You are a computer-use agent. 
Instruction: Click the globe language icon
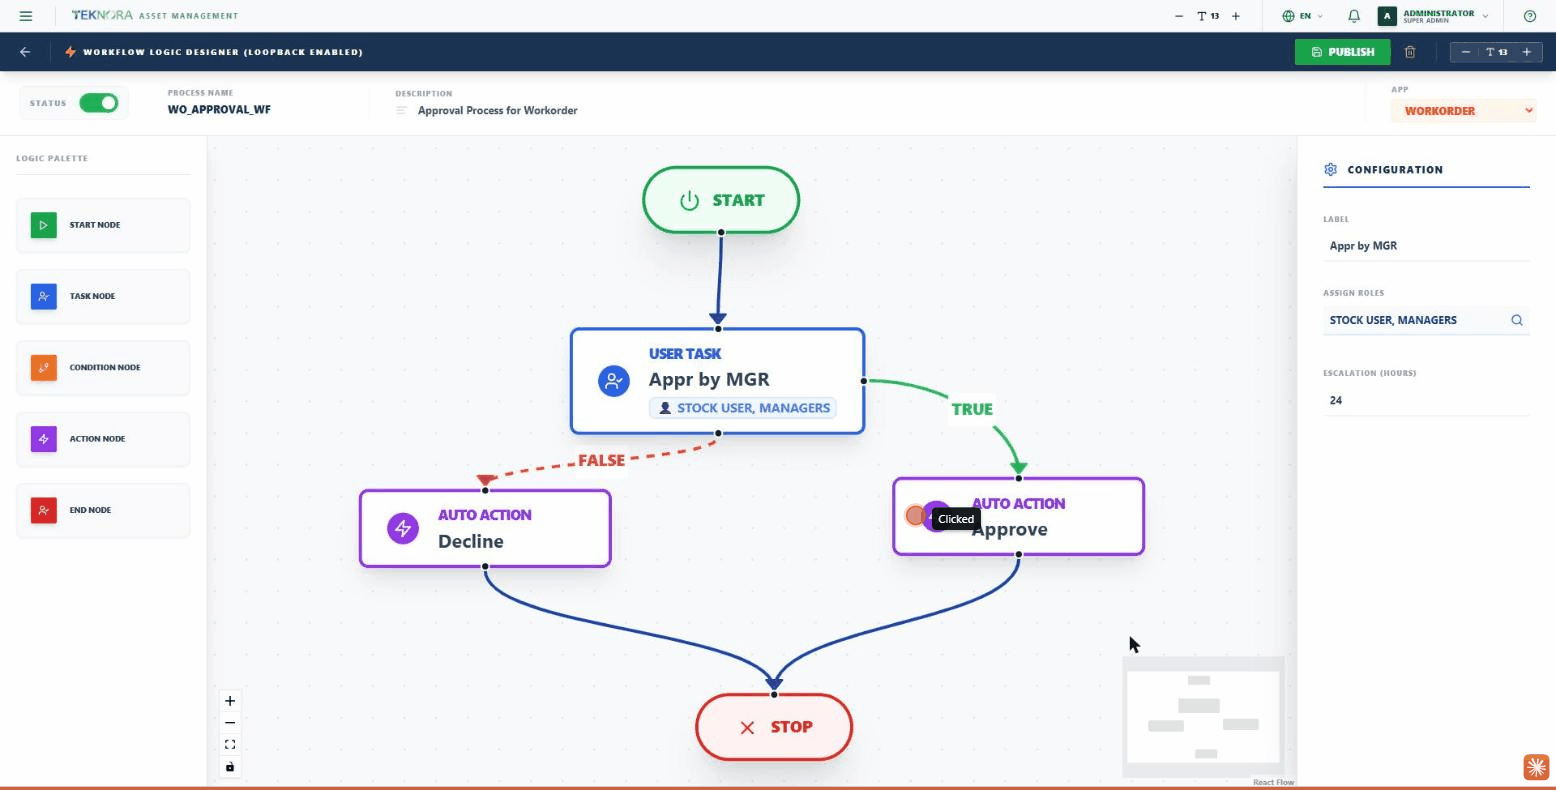tap(1288, 16)
